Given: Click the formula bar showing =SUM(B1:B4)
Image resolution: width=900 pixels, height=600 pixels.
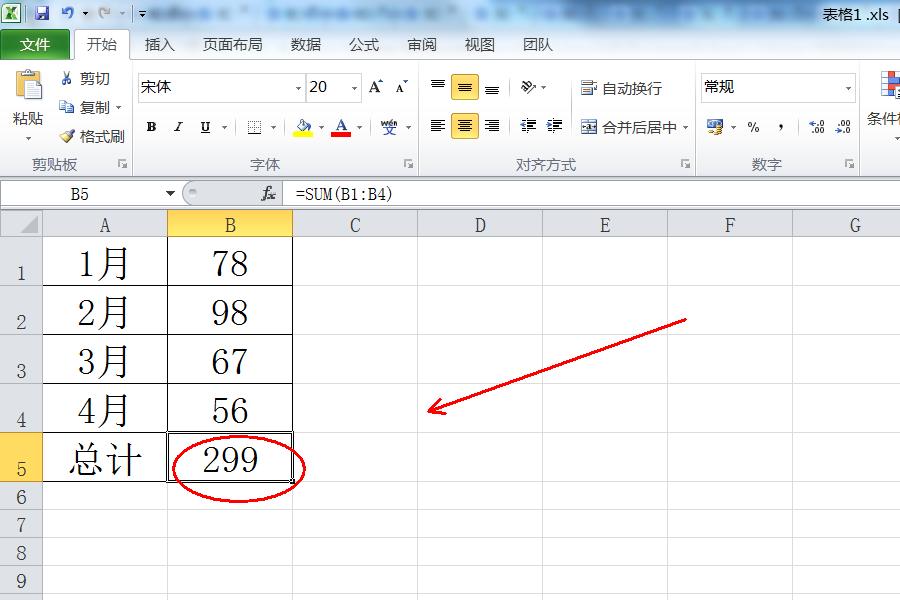Looking at the screenshot, I should [x=591, y=193].
